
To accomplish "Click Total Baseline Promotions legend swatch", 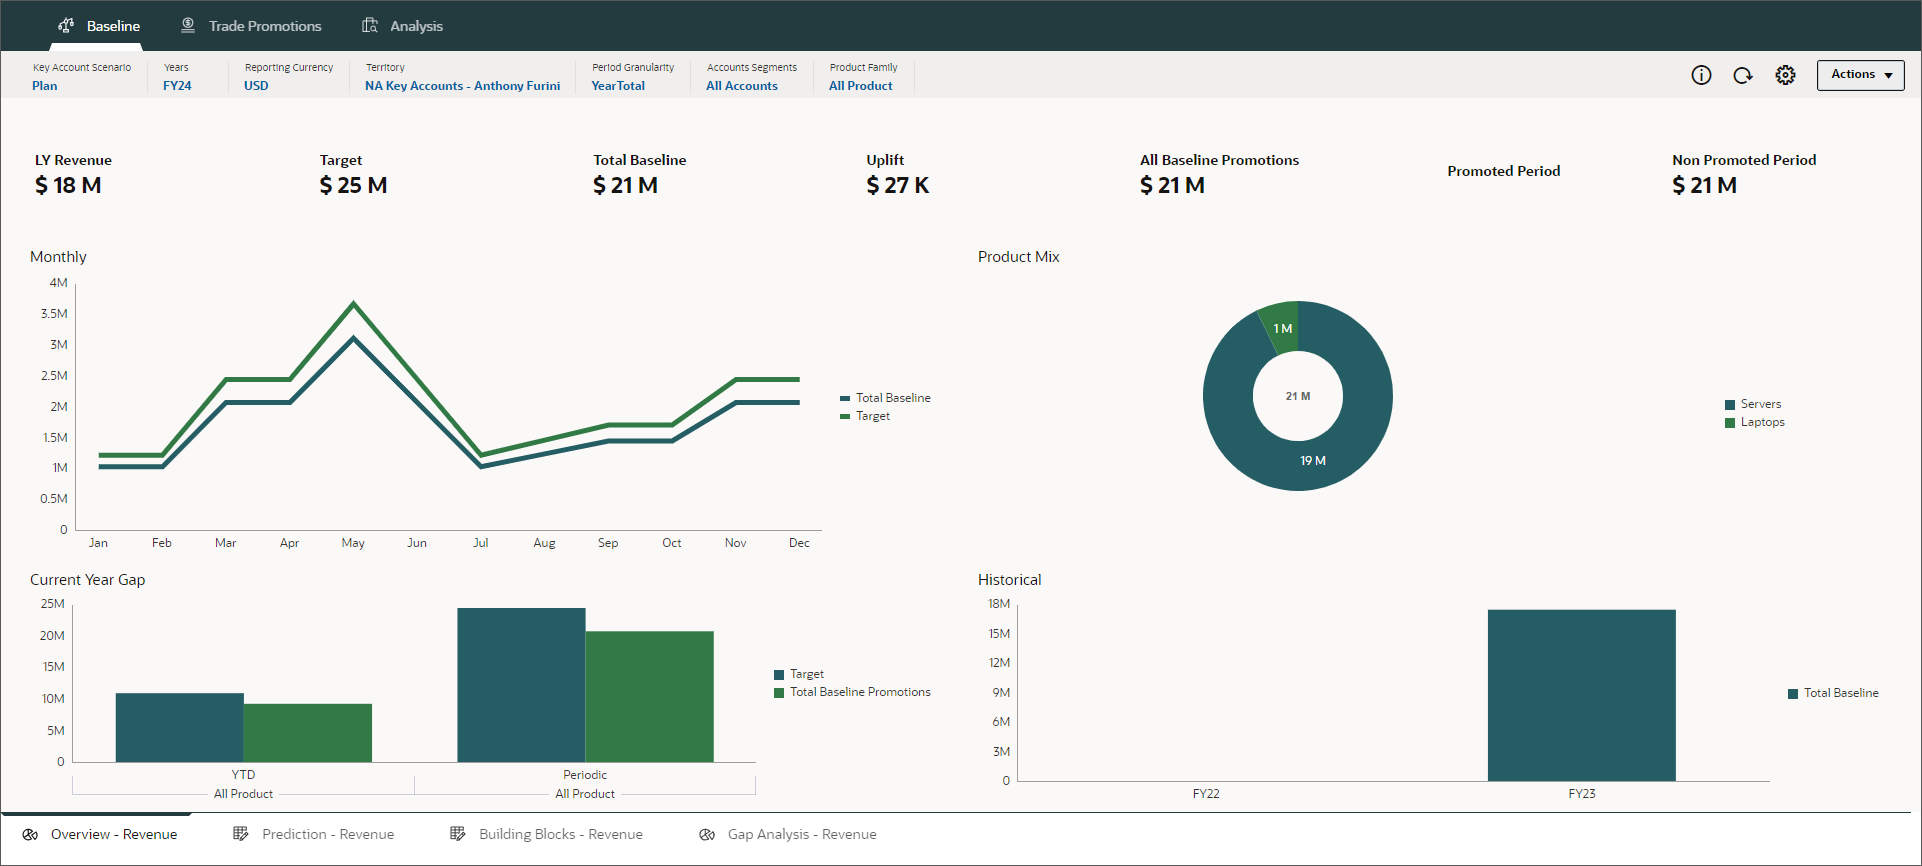I will click(x=779, y=693).
